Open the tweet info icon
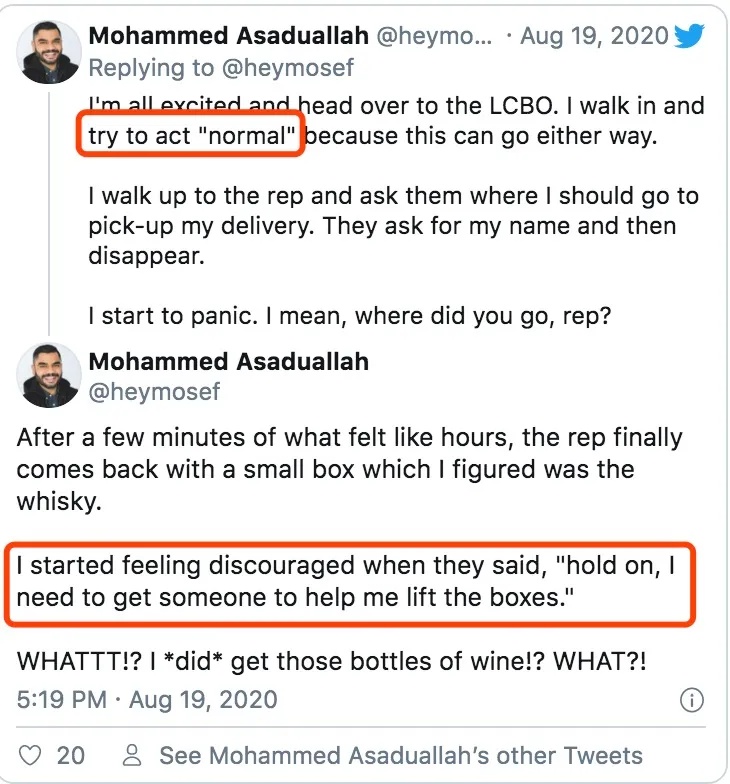This screenshot has height=784, width=730. tap(691, 700)
